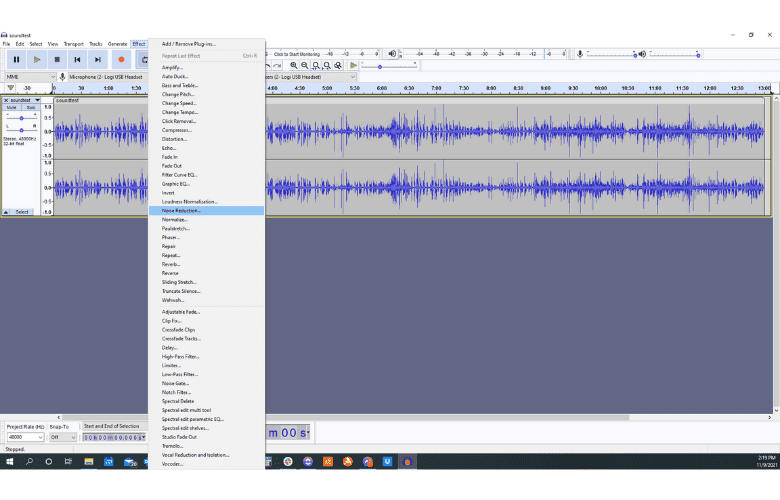Skip to End of the track

click(98, 60)
